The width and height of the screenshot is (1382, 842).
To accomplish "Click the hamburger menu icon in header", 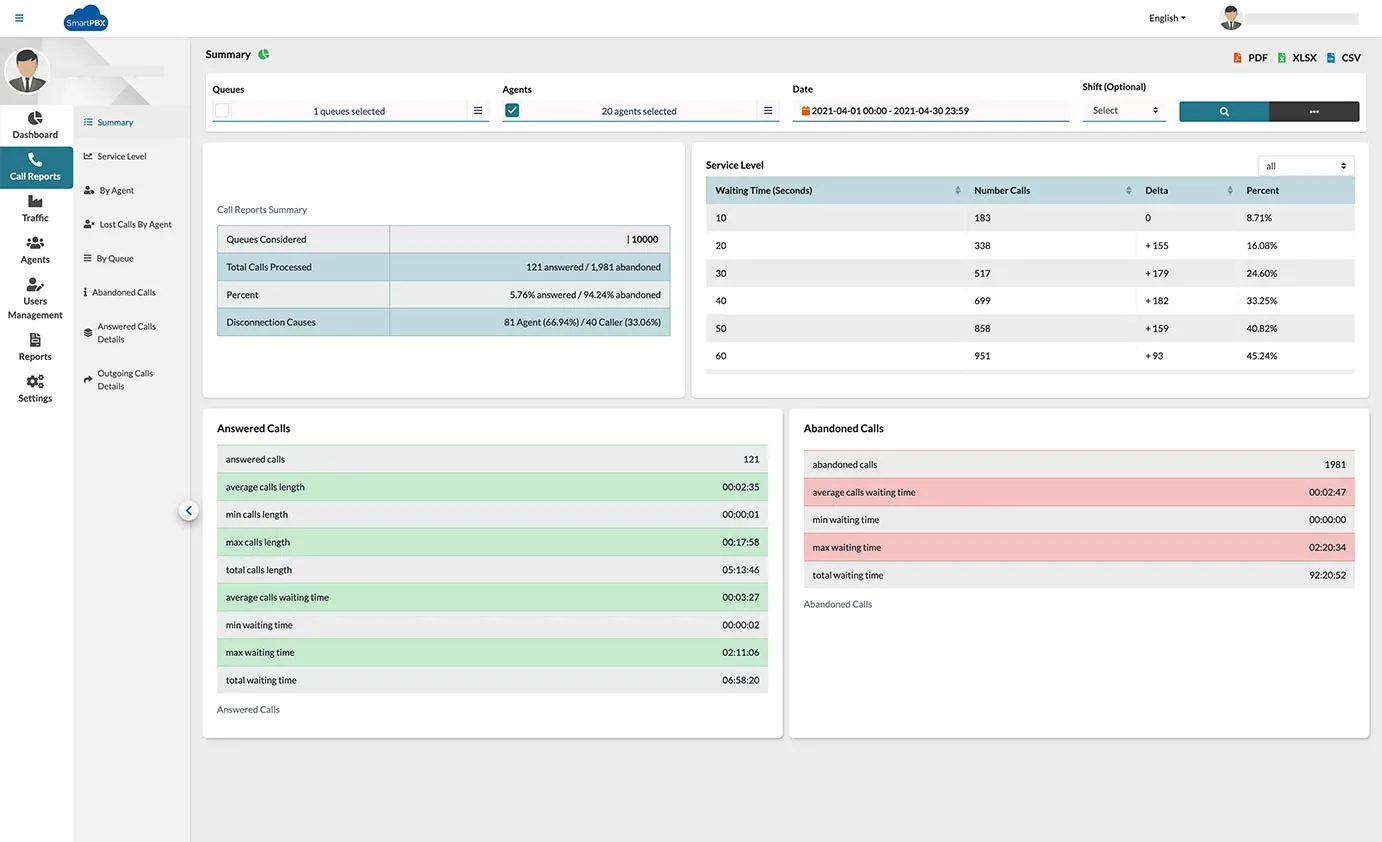I will [19, 18].
